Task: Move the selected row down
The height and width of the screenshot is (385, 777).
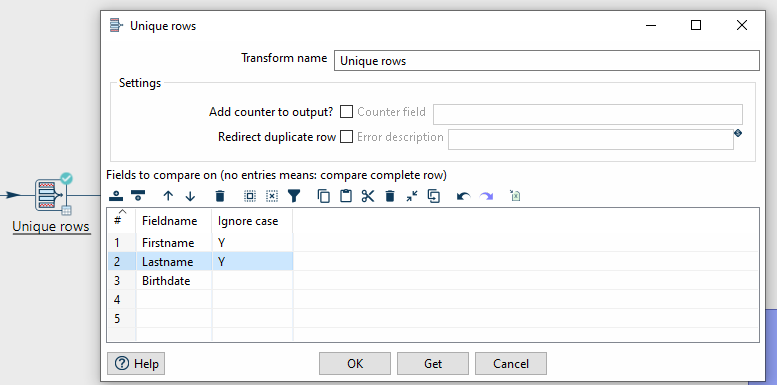Action: coord(190,196)
